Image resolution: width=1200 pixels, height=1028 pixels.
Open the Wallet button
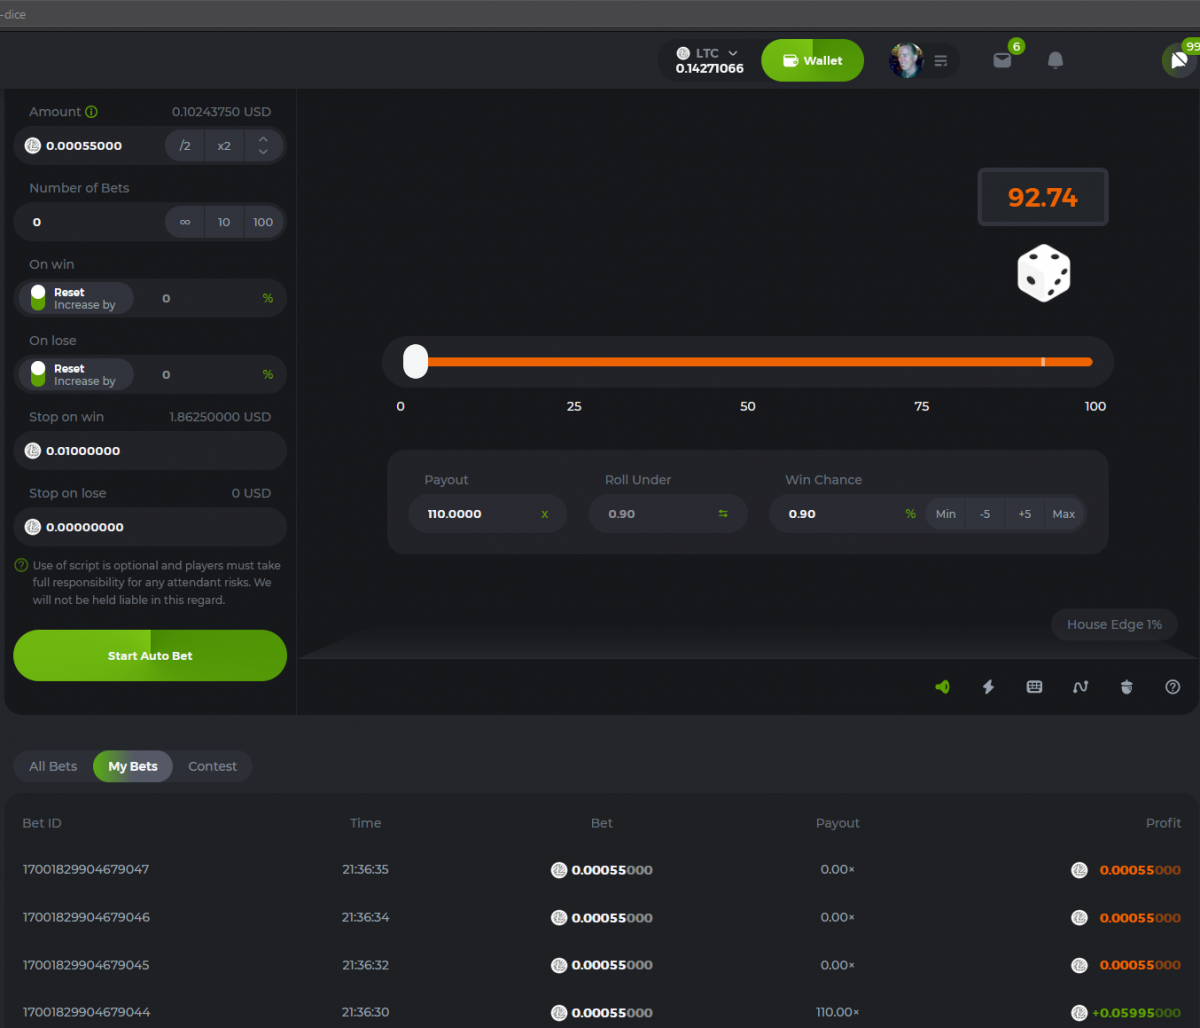(812, 61)
